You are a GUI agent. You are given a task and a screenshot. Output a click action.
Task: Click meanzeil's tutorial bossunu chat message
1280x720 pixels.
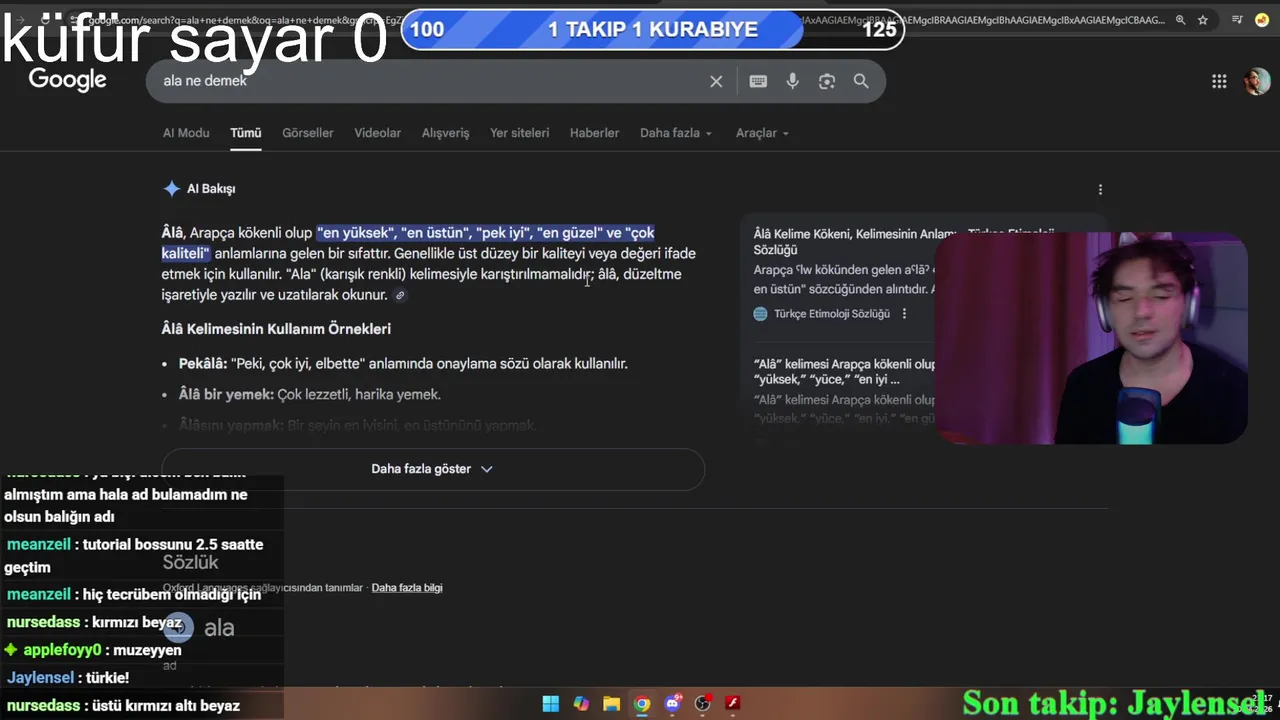(134, 556)
